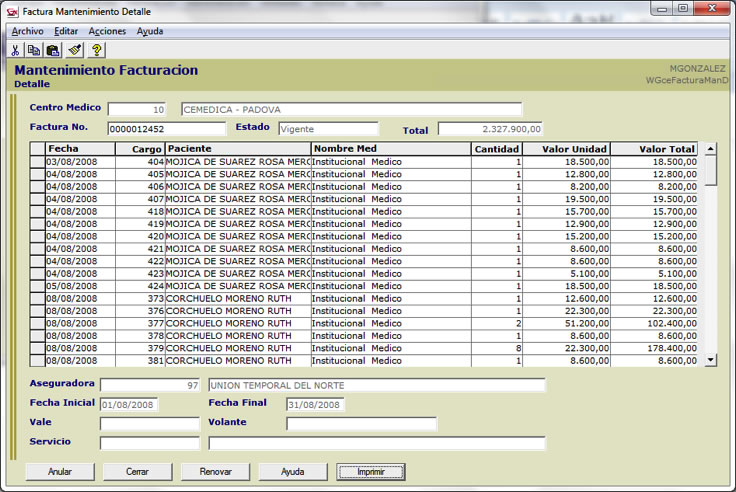Click the Fecha column header
736x492 pixels.
(x=80, y=149)
